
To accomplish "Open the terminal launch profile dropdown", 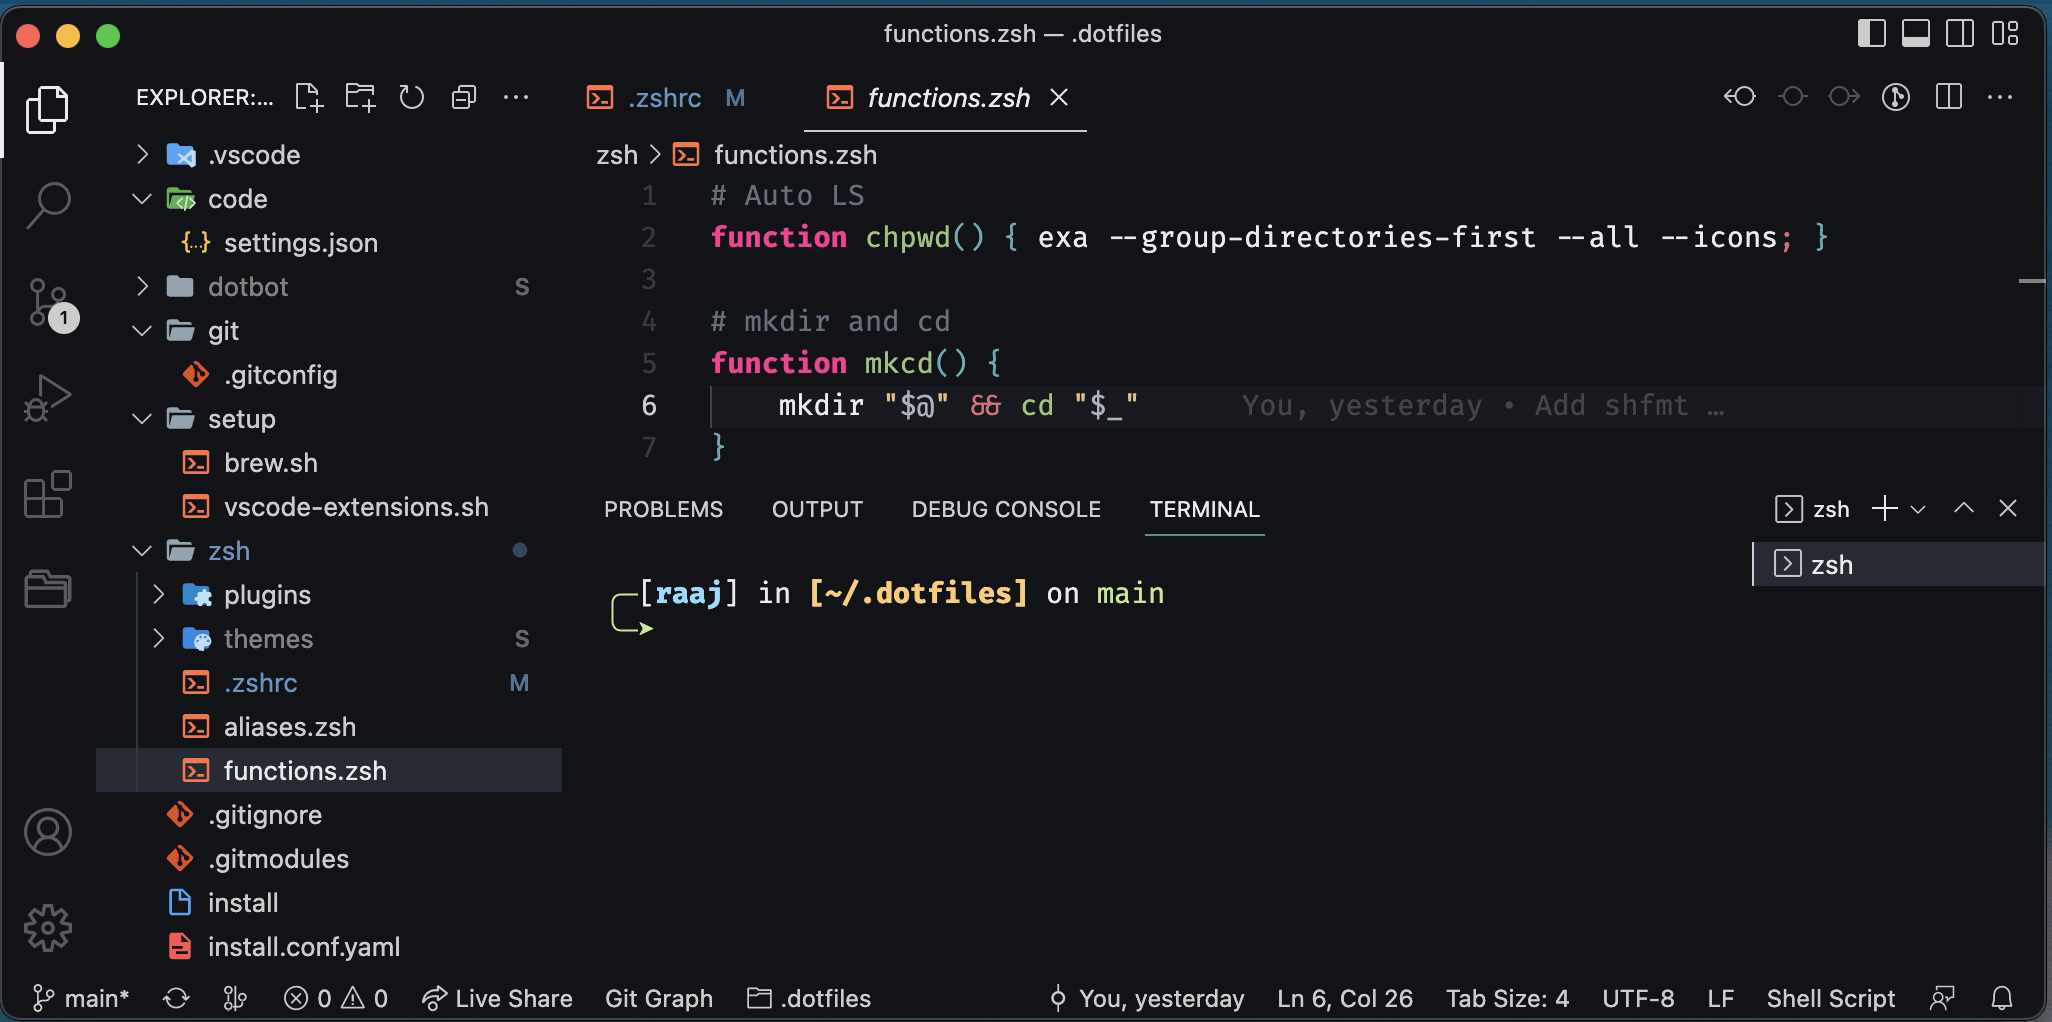I will click(x=1918, y=509).
